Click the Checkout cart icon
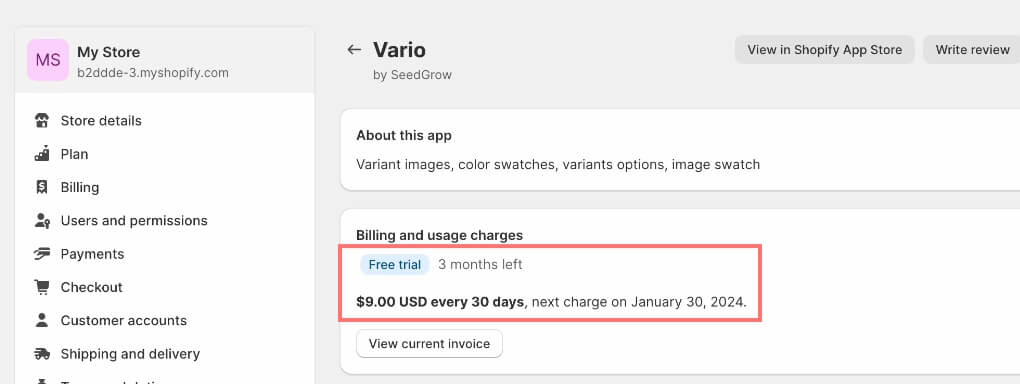The width and height of the screenshot is (1020, 384). coord(42,287)
